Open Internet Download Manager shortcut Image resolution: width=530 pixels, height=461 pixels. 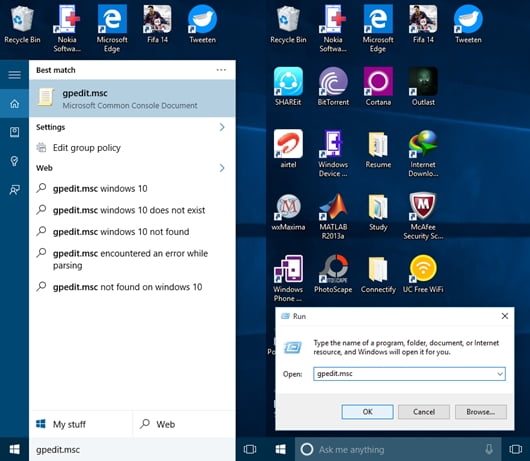(x=423, y=153)
